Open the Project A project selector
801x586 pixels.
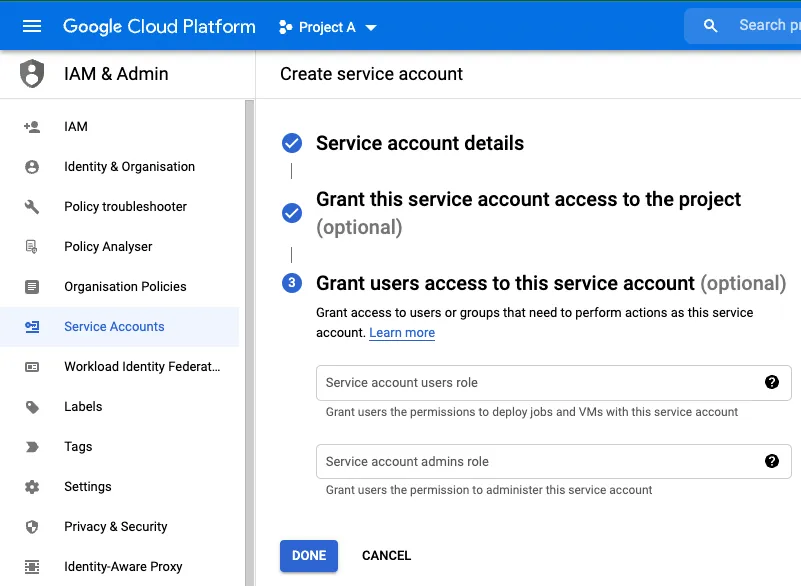click(327, 27)
